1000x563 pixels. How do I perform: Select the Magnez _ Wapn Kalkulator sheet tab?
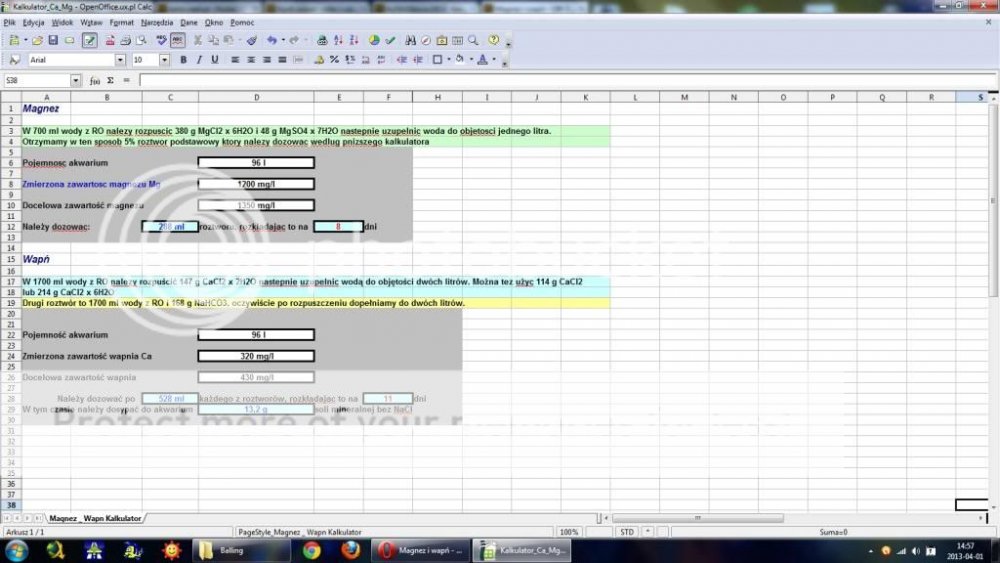[96, 519]
